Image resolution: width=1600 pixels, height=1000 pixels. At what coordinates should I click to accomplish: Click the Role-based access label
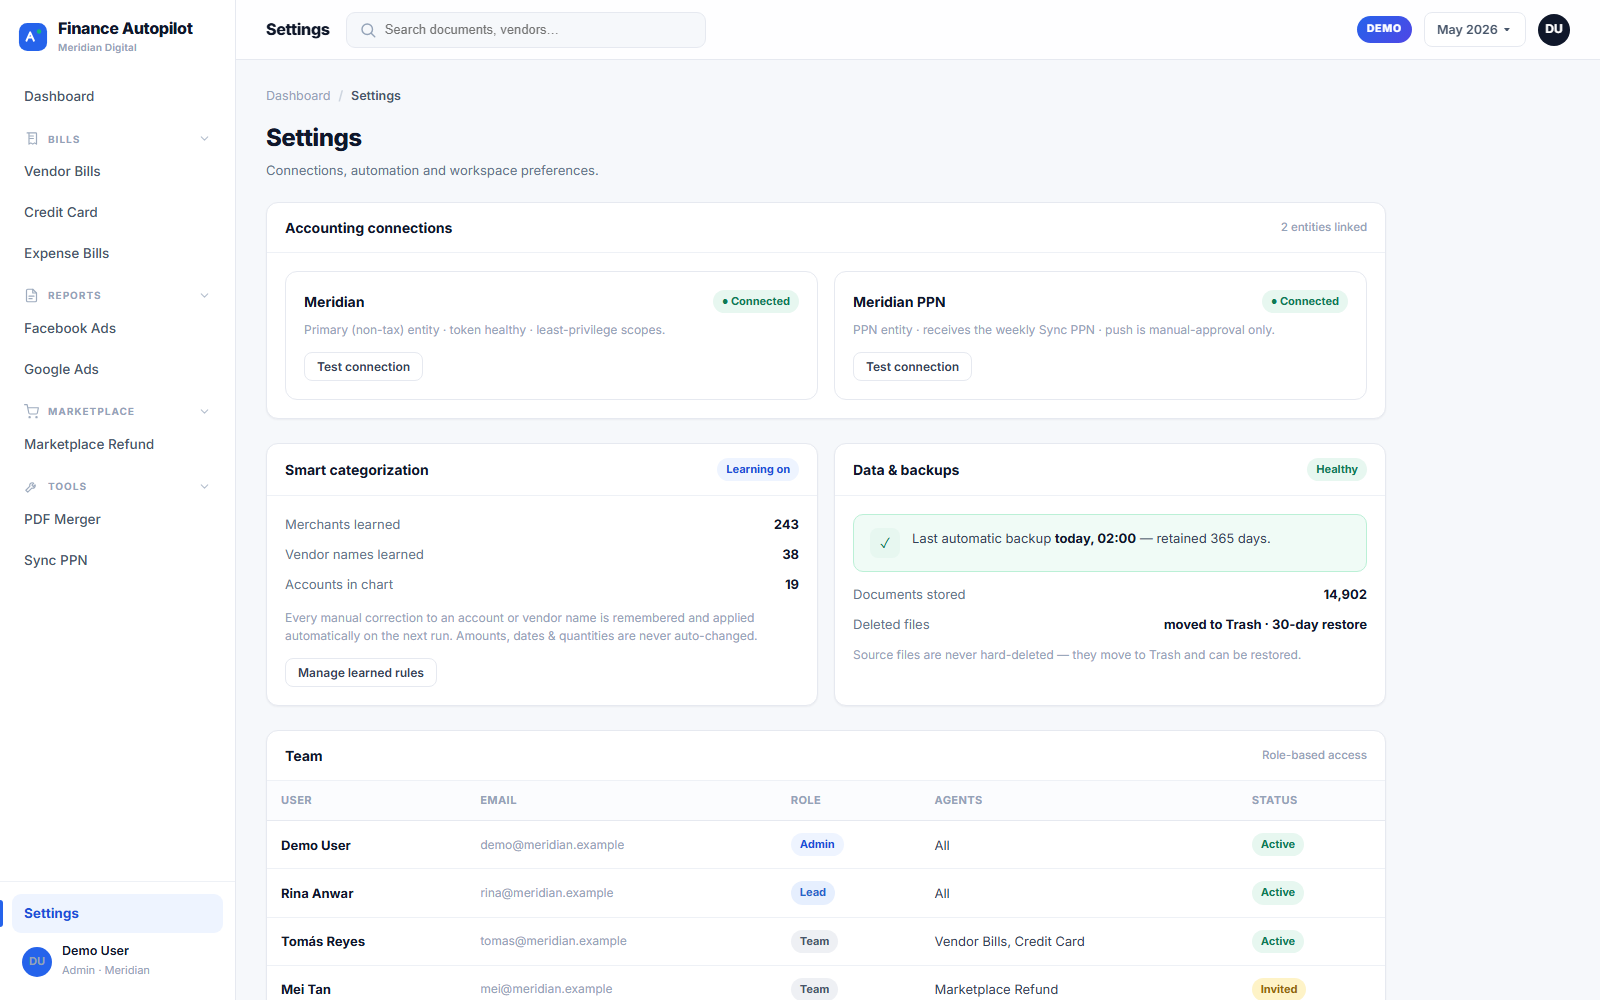(1314, 756)
